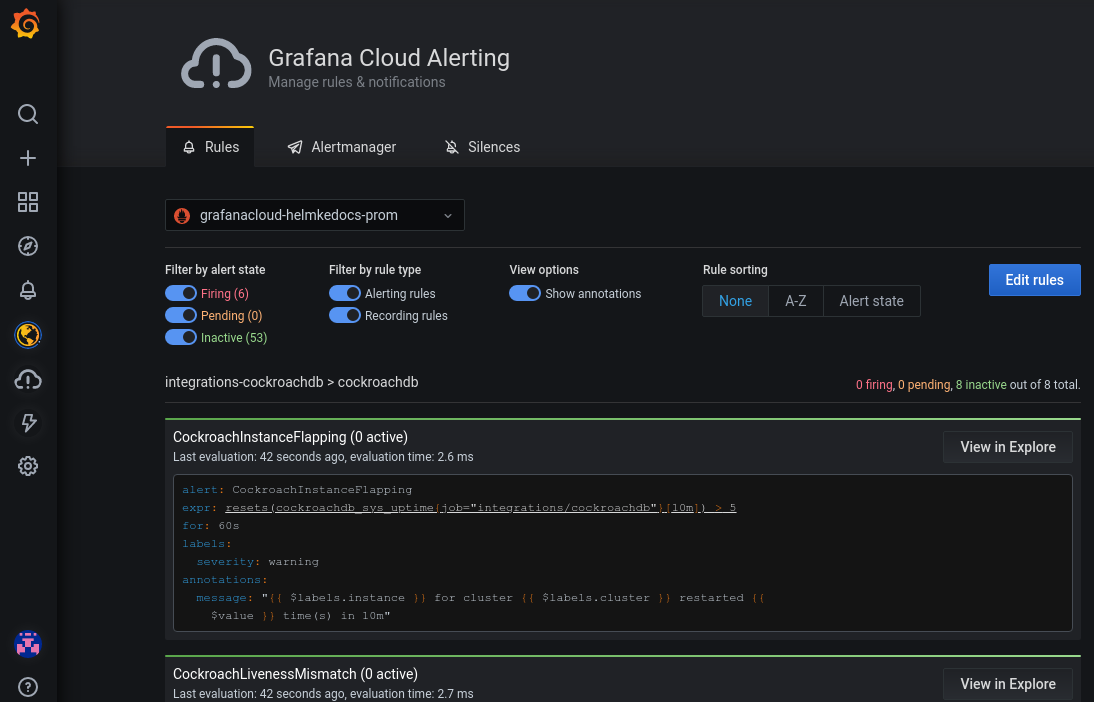
Task: Open the resets expression link for CockroachInstanceFlapping
Action: coord(481,508)
